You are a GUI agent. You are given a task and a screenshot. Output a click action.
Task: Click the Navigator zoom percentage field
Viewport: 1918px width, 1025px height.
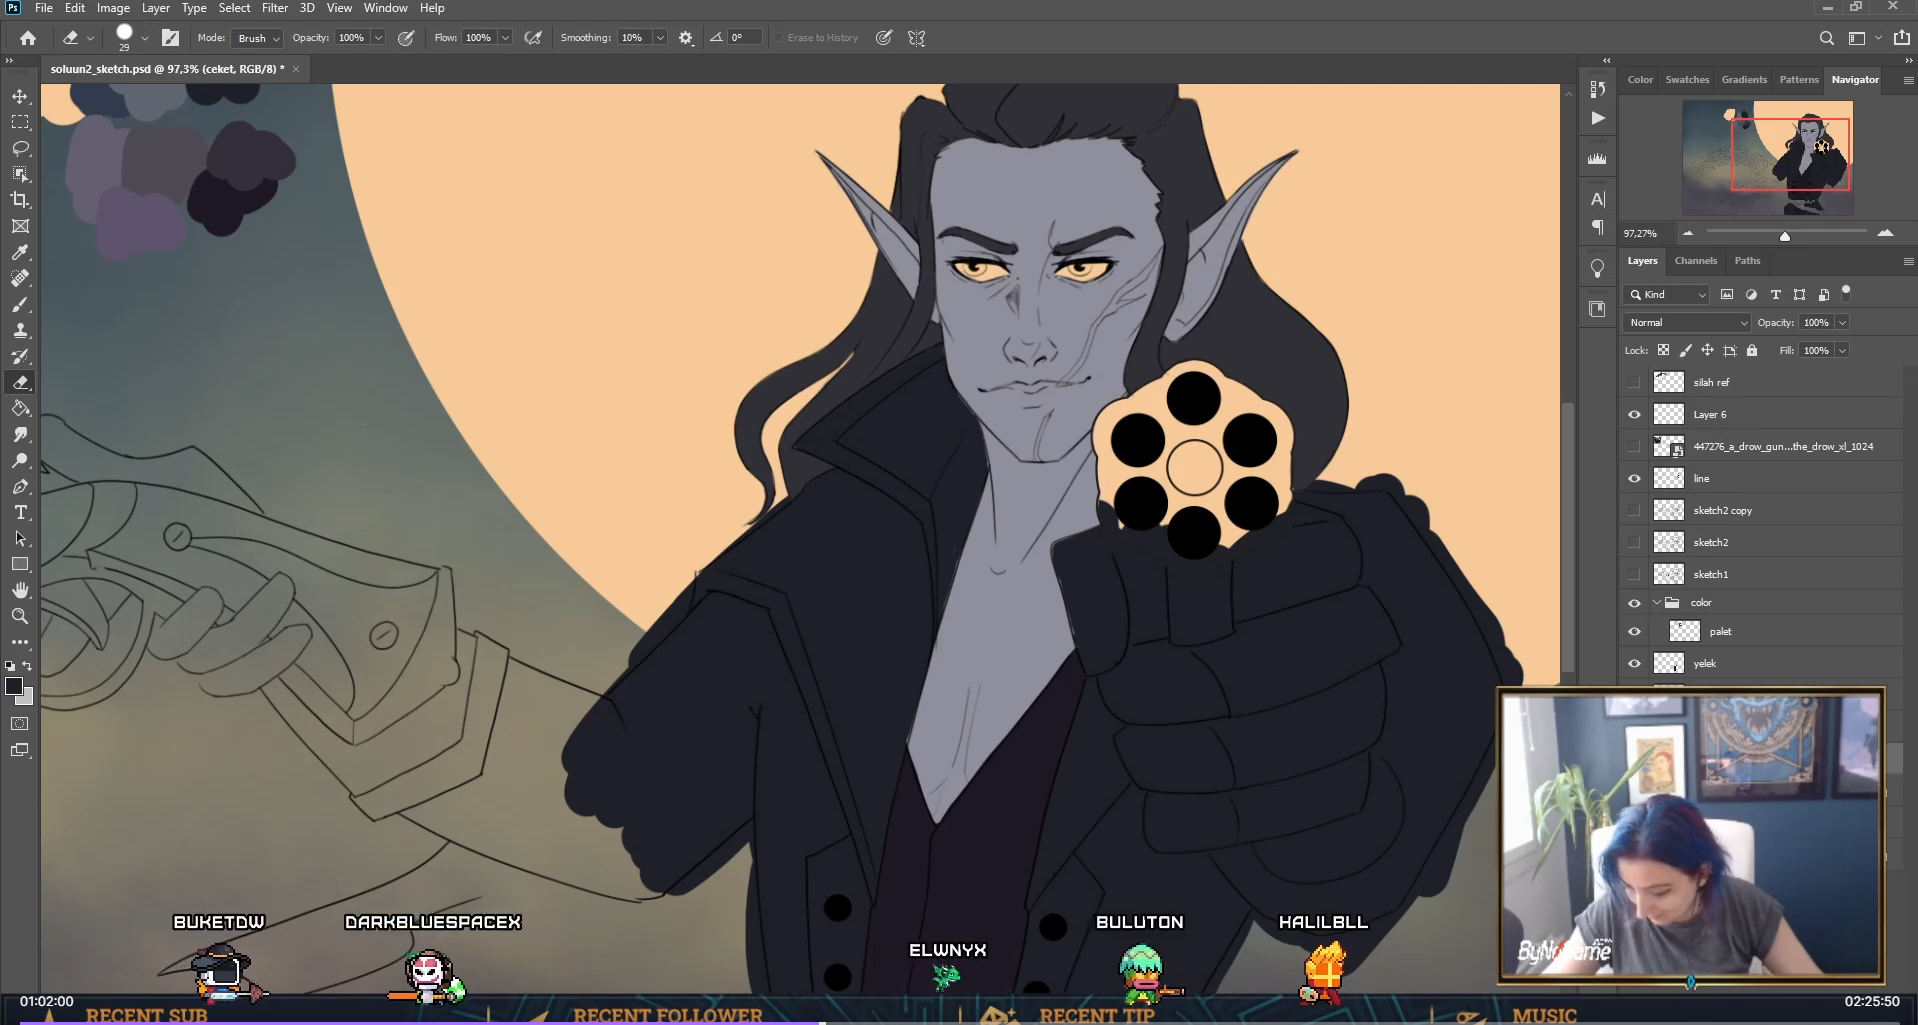(1641, 233)
